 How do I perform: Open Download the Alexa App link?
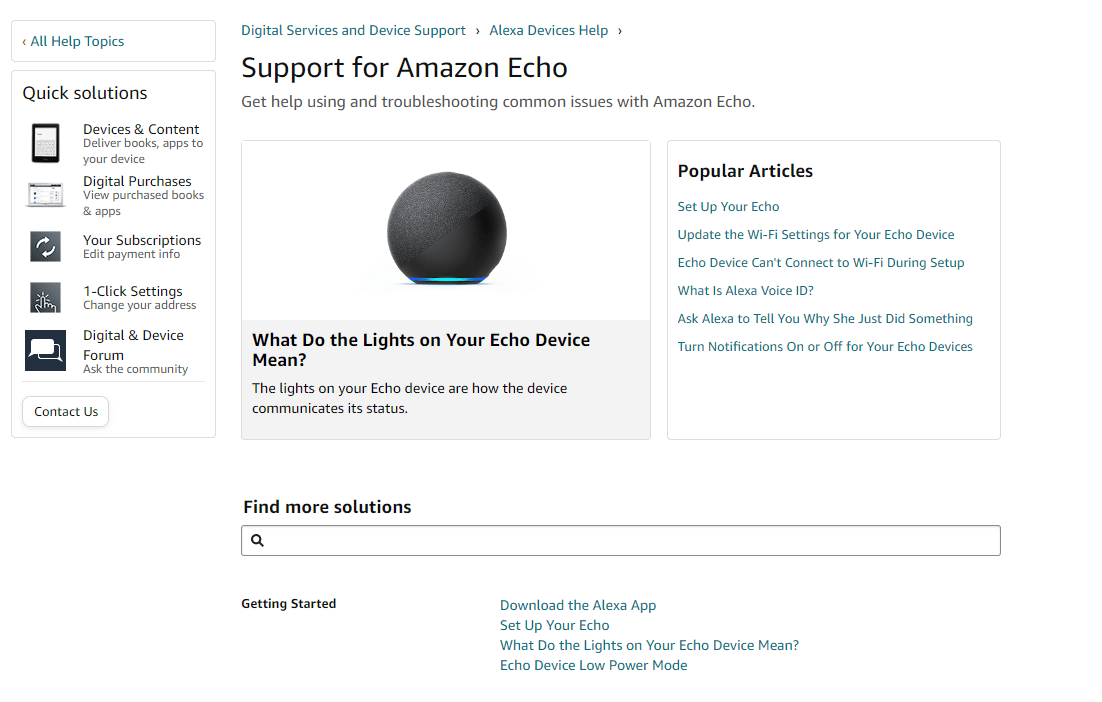pyautogui.click(x=578, y=605)
